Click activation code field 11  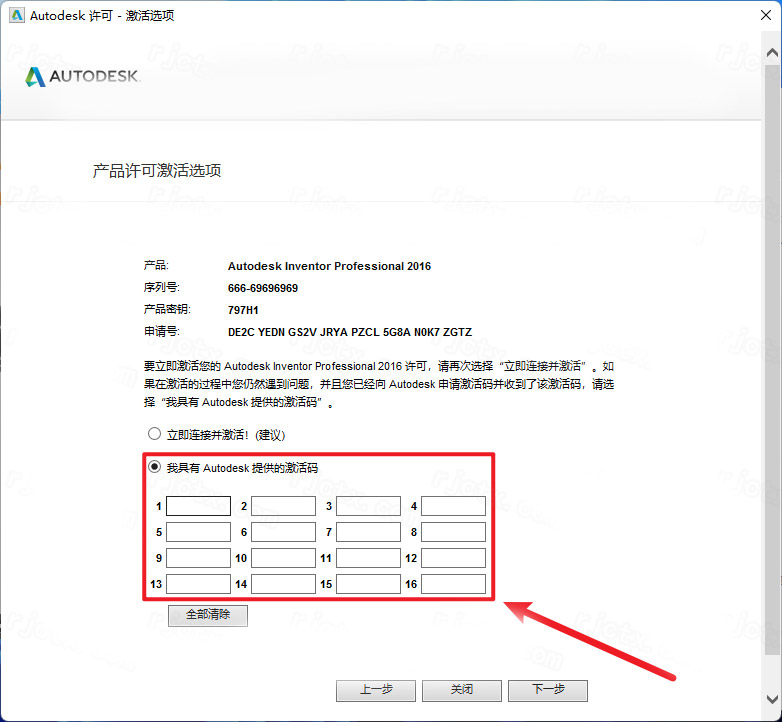(x=369, y=558)
